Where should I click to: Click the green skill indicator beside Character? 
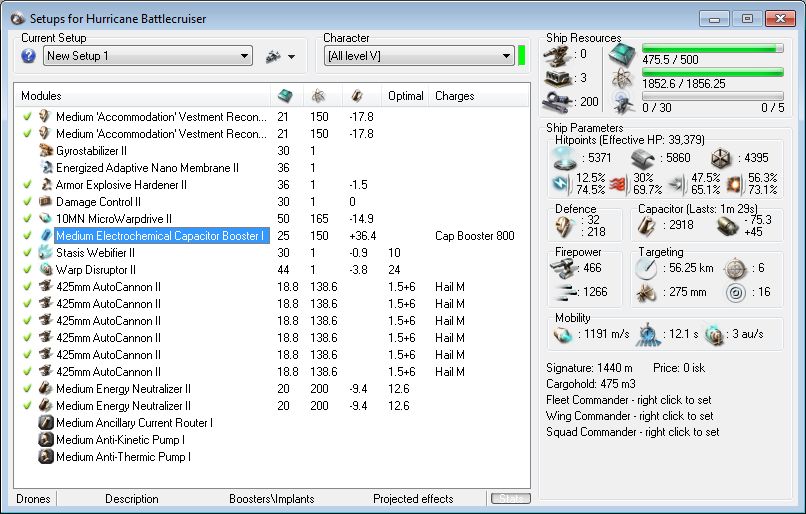click(521, 56)
